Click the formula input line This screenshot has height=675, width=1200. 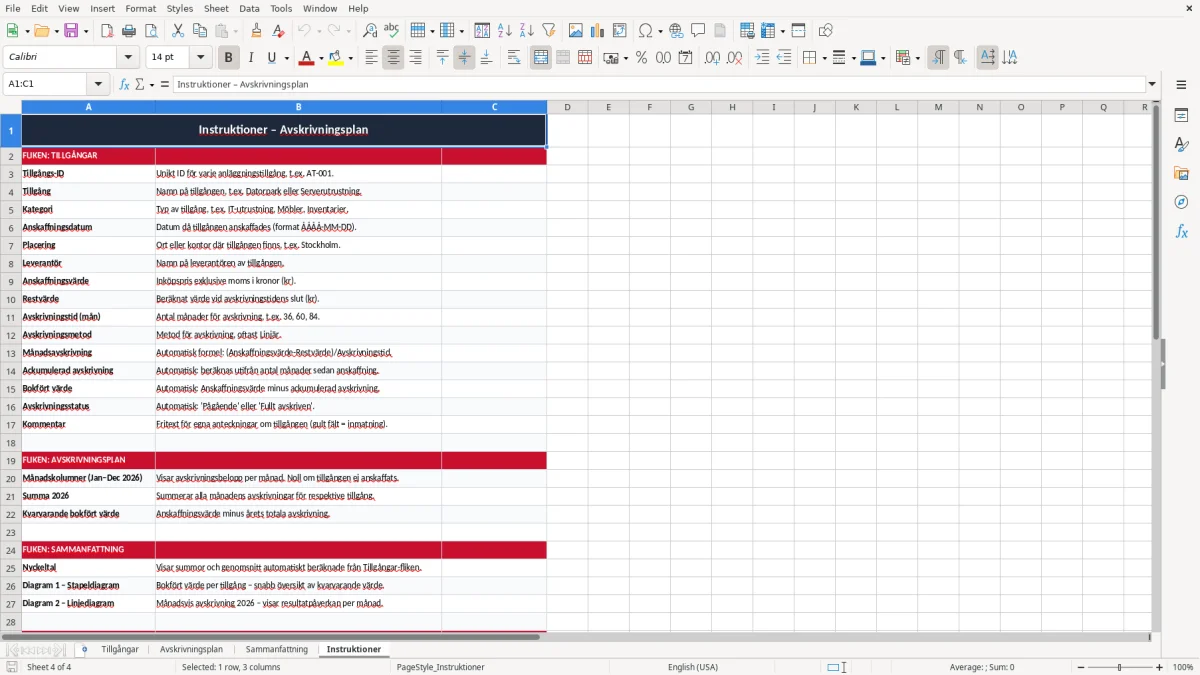[x=659, y=84]
